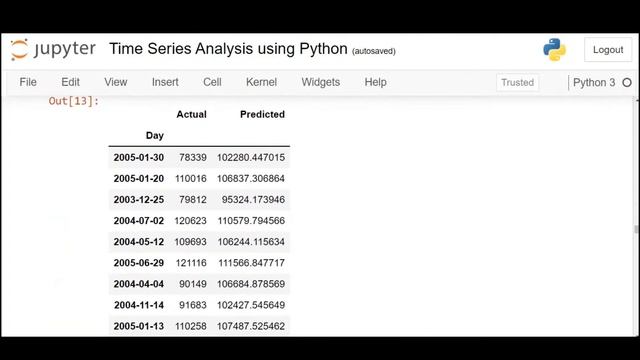
Task: Select row date 2004-05-12
Action: pyautogui.click(x=139, y=242)
